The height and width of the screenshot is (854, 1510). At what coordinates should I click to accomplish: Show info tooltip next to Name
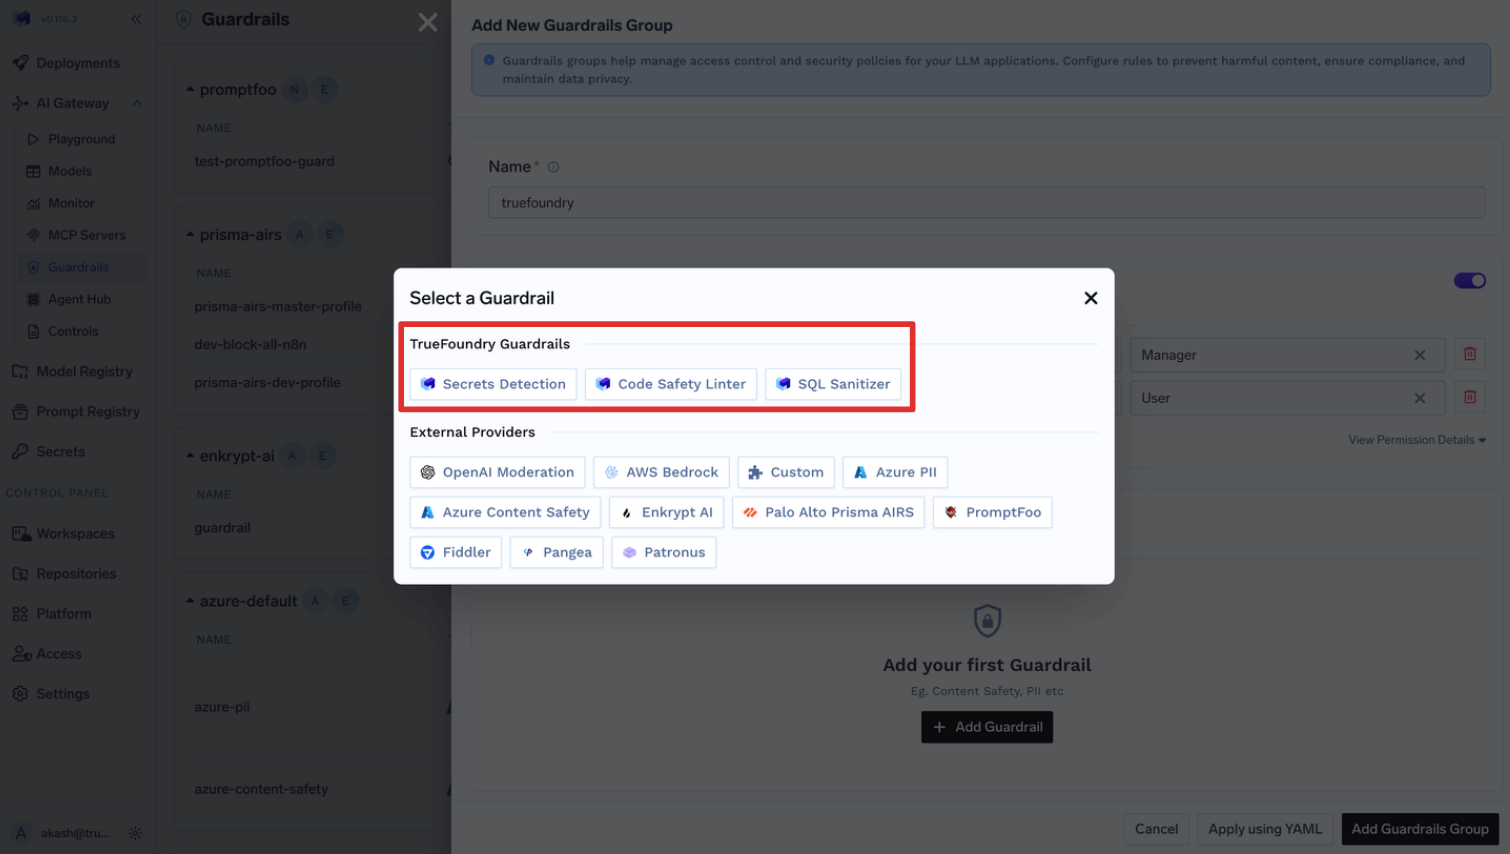click(x=553, y=167)
